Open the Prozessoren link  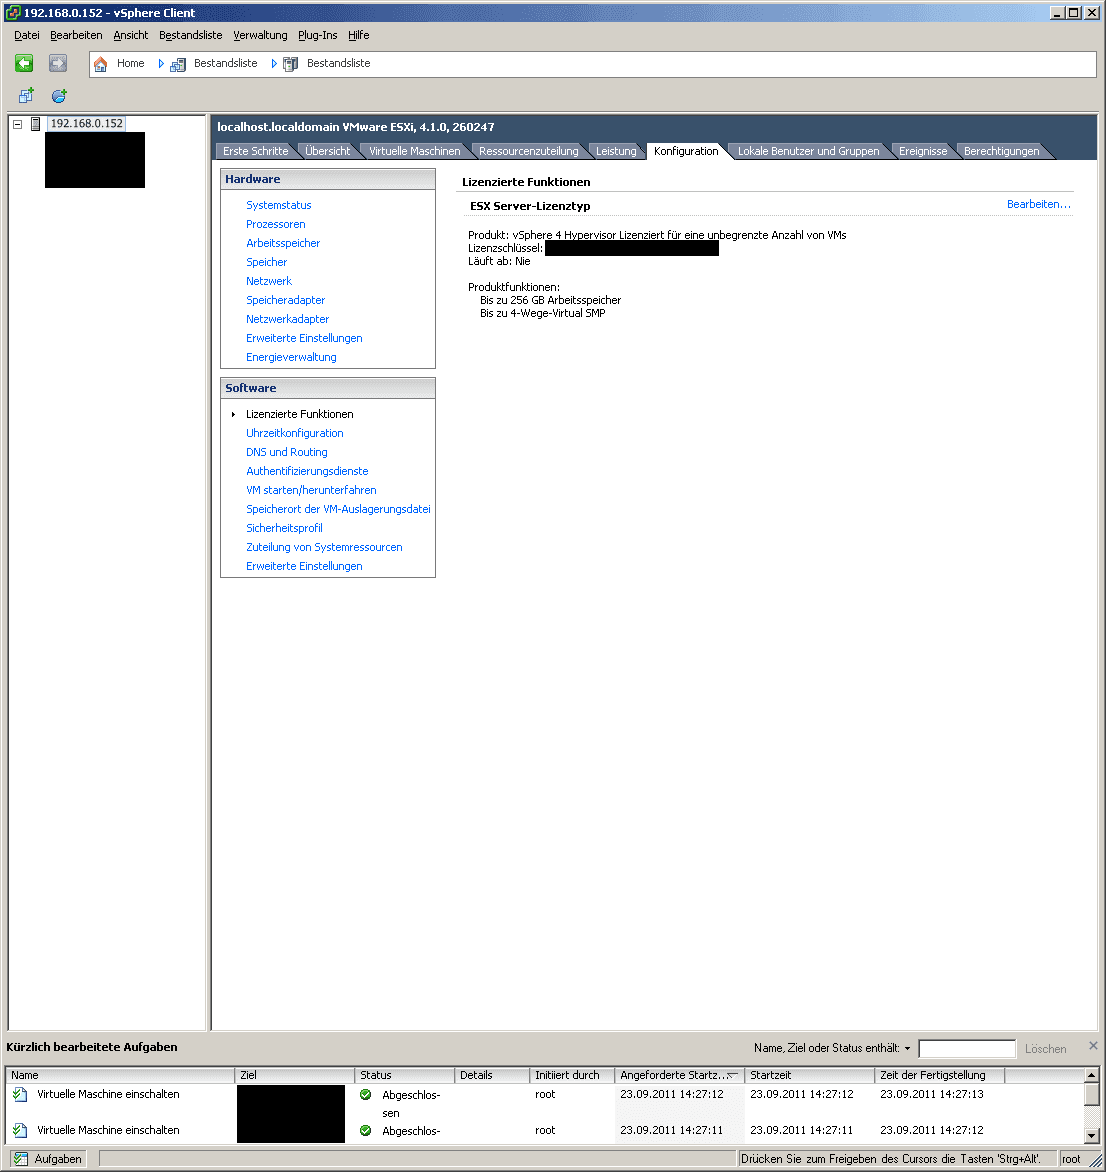point(276,224)
